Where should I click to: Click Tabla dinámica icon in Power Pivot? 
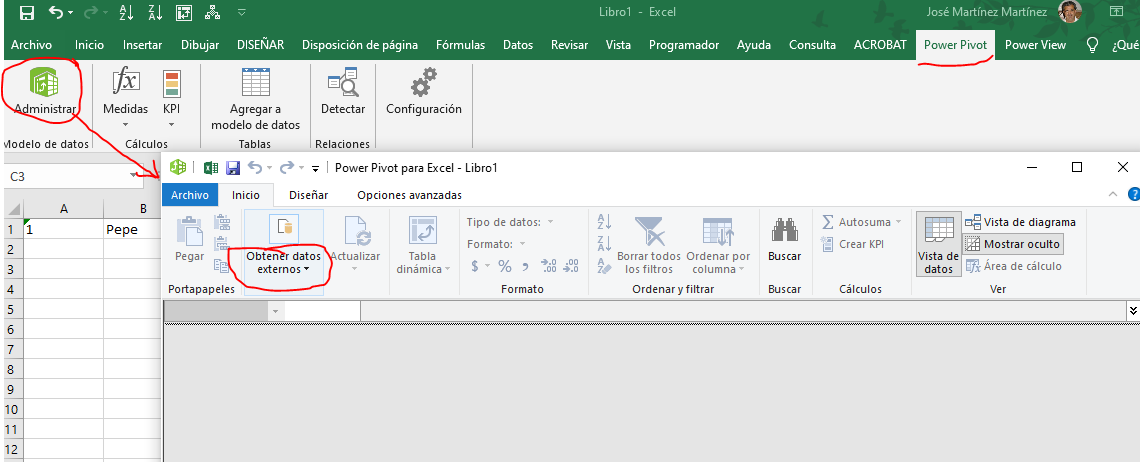[x=422, y=230]
